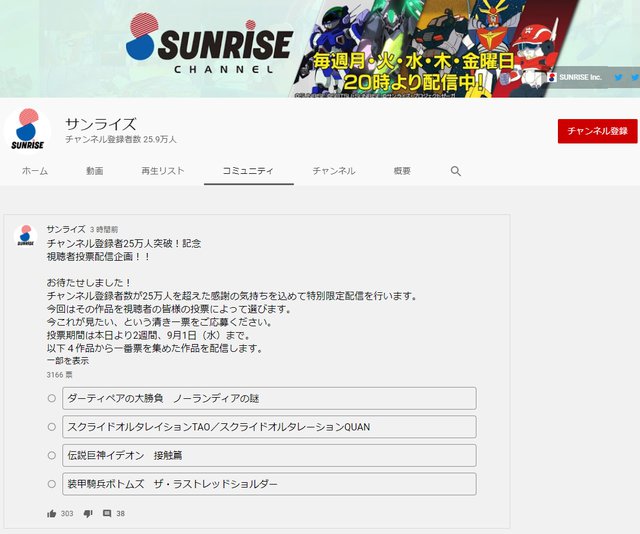This screenshot has height=534, width=640.
Task: Open comments via speech bubble icon
Action: (107, 514)
